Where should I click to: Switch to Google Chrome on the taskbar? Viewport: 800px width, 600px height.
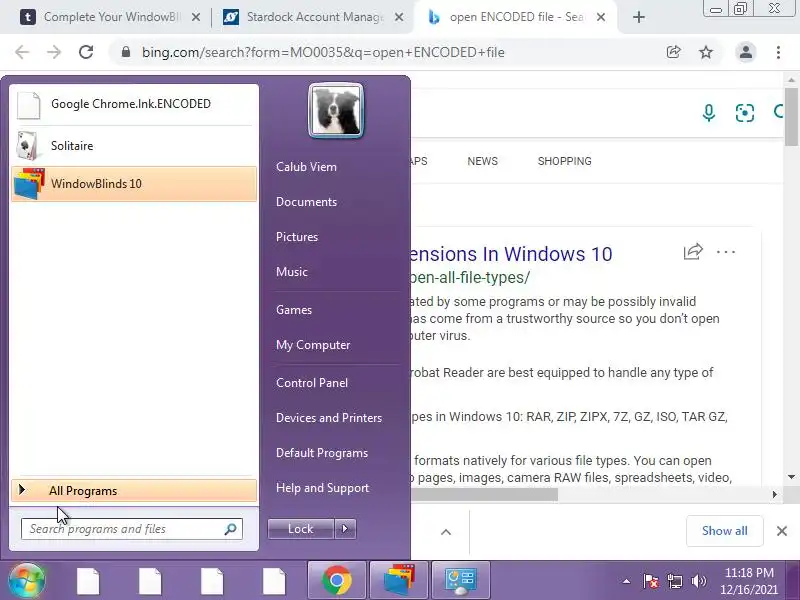[337, 581]
